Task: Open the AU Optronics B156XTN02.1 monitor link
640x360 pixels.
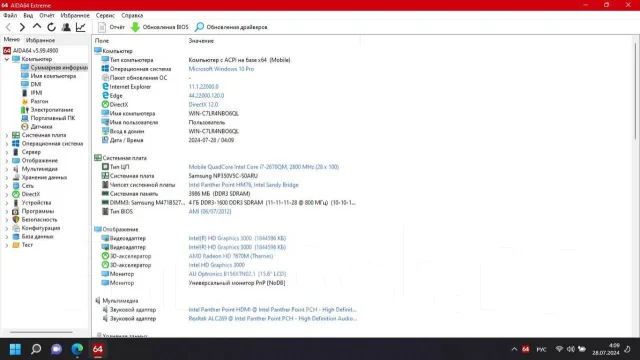Action: pyautogui.click(x=237, y=274)
